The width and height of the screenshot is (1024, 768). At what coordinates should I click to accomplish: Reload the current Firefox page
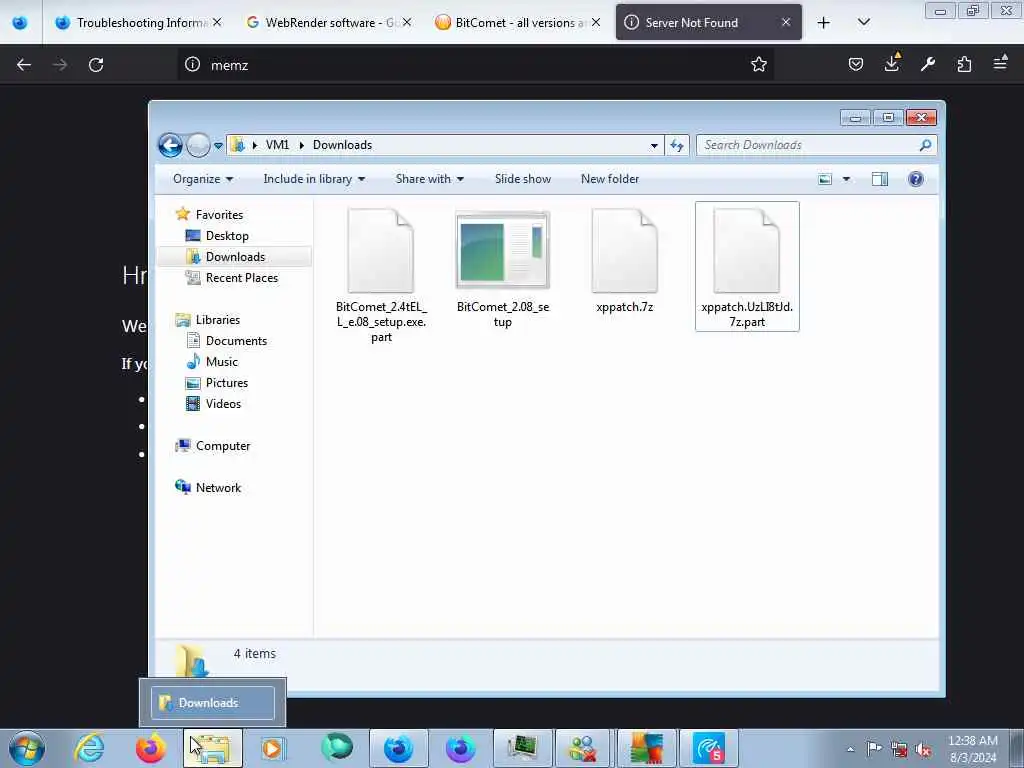point(96,65)
